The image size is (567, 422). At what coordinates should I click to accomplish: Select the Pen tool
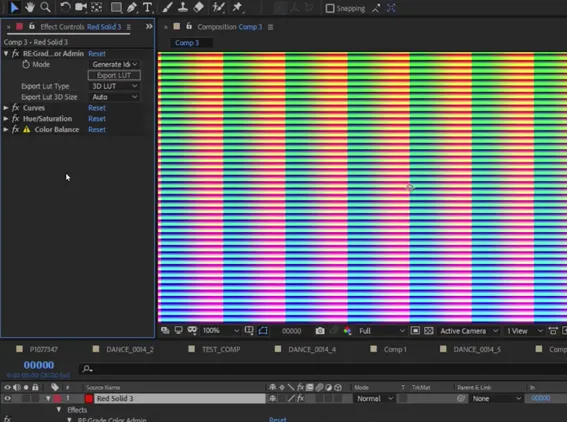point(132,8)
